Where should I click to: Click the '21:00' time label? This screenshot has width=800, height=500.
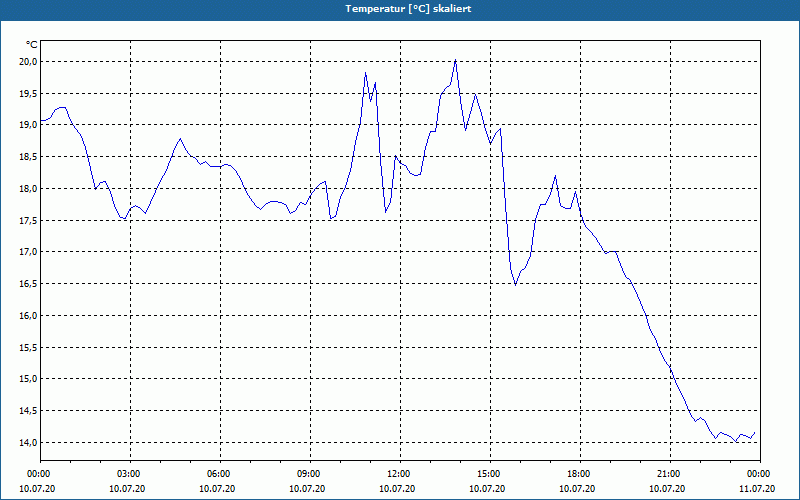tap(670, 474)
